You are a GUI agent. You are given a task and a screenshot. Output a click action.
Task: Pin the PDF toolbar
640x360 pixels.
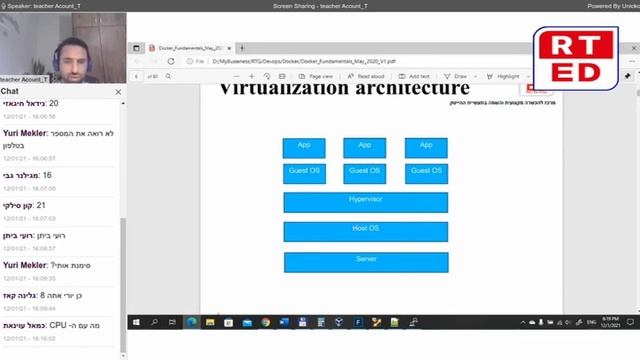tap(628, 76)
